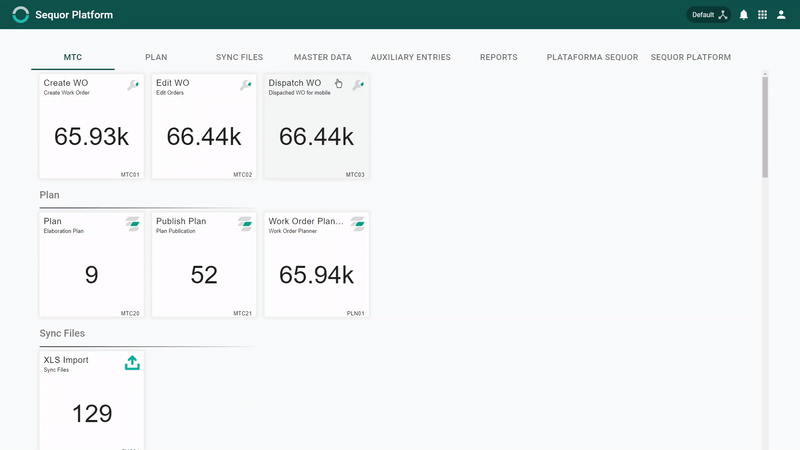Open the Dispatch WO tile count 66.44k
The image size is (800, 450).
316,127
